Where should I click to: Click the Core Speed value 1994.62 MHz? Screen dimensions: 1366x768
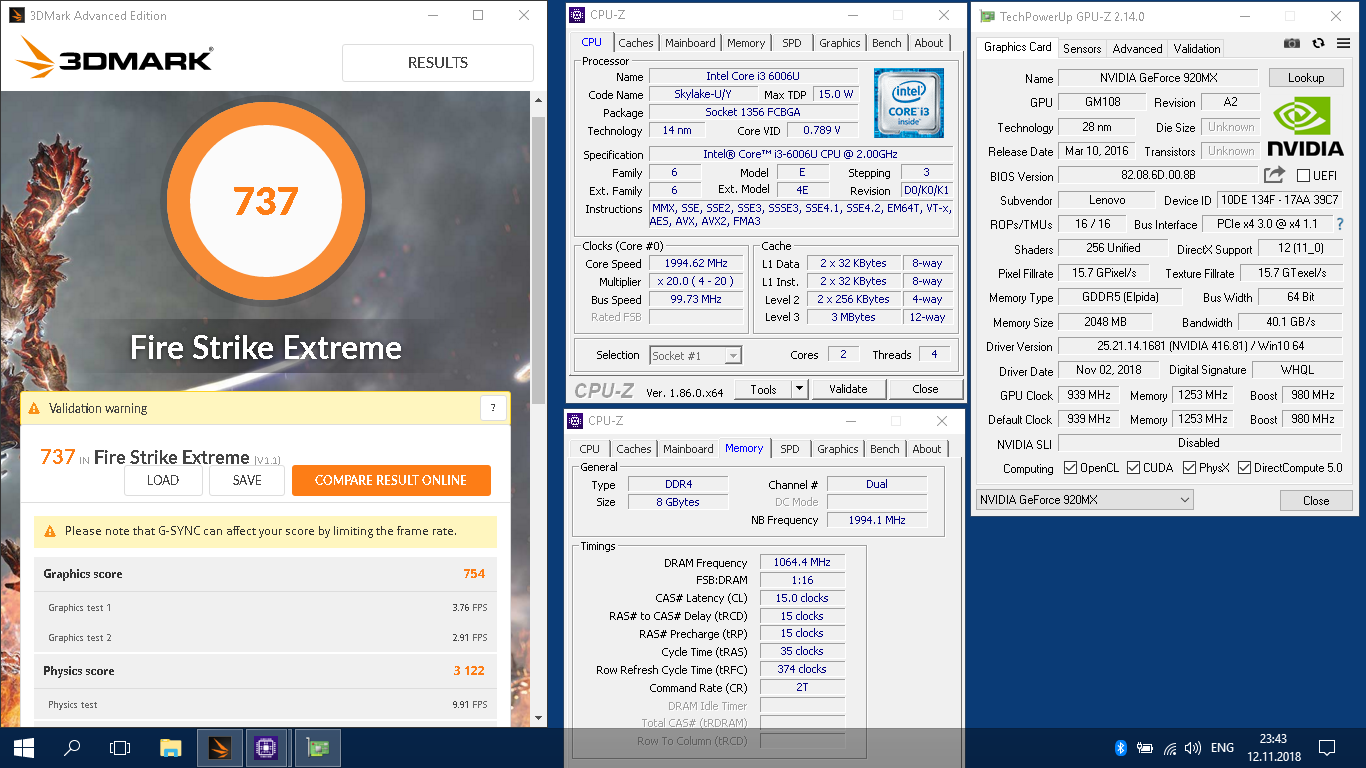click(696, 264)
